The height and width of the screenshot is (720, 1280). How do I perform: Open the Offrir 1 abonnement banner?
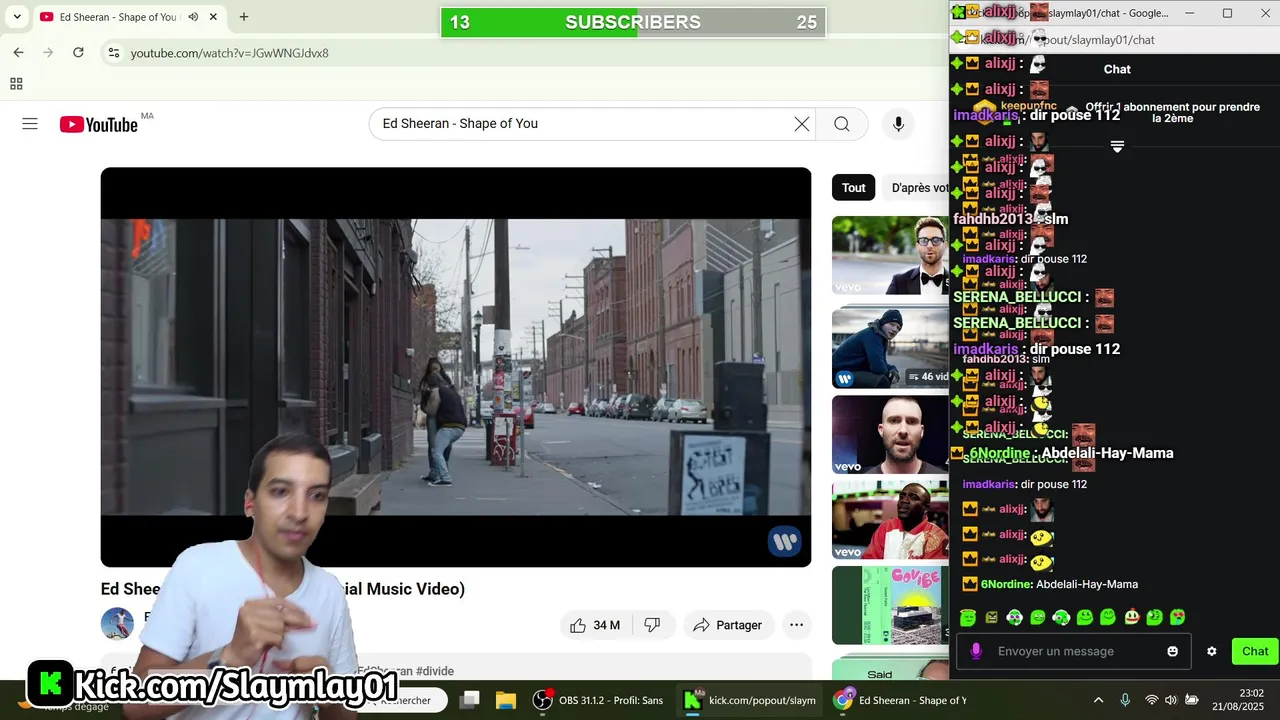1172,112
